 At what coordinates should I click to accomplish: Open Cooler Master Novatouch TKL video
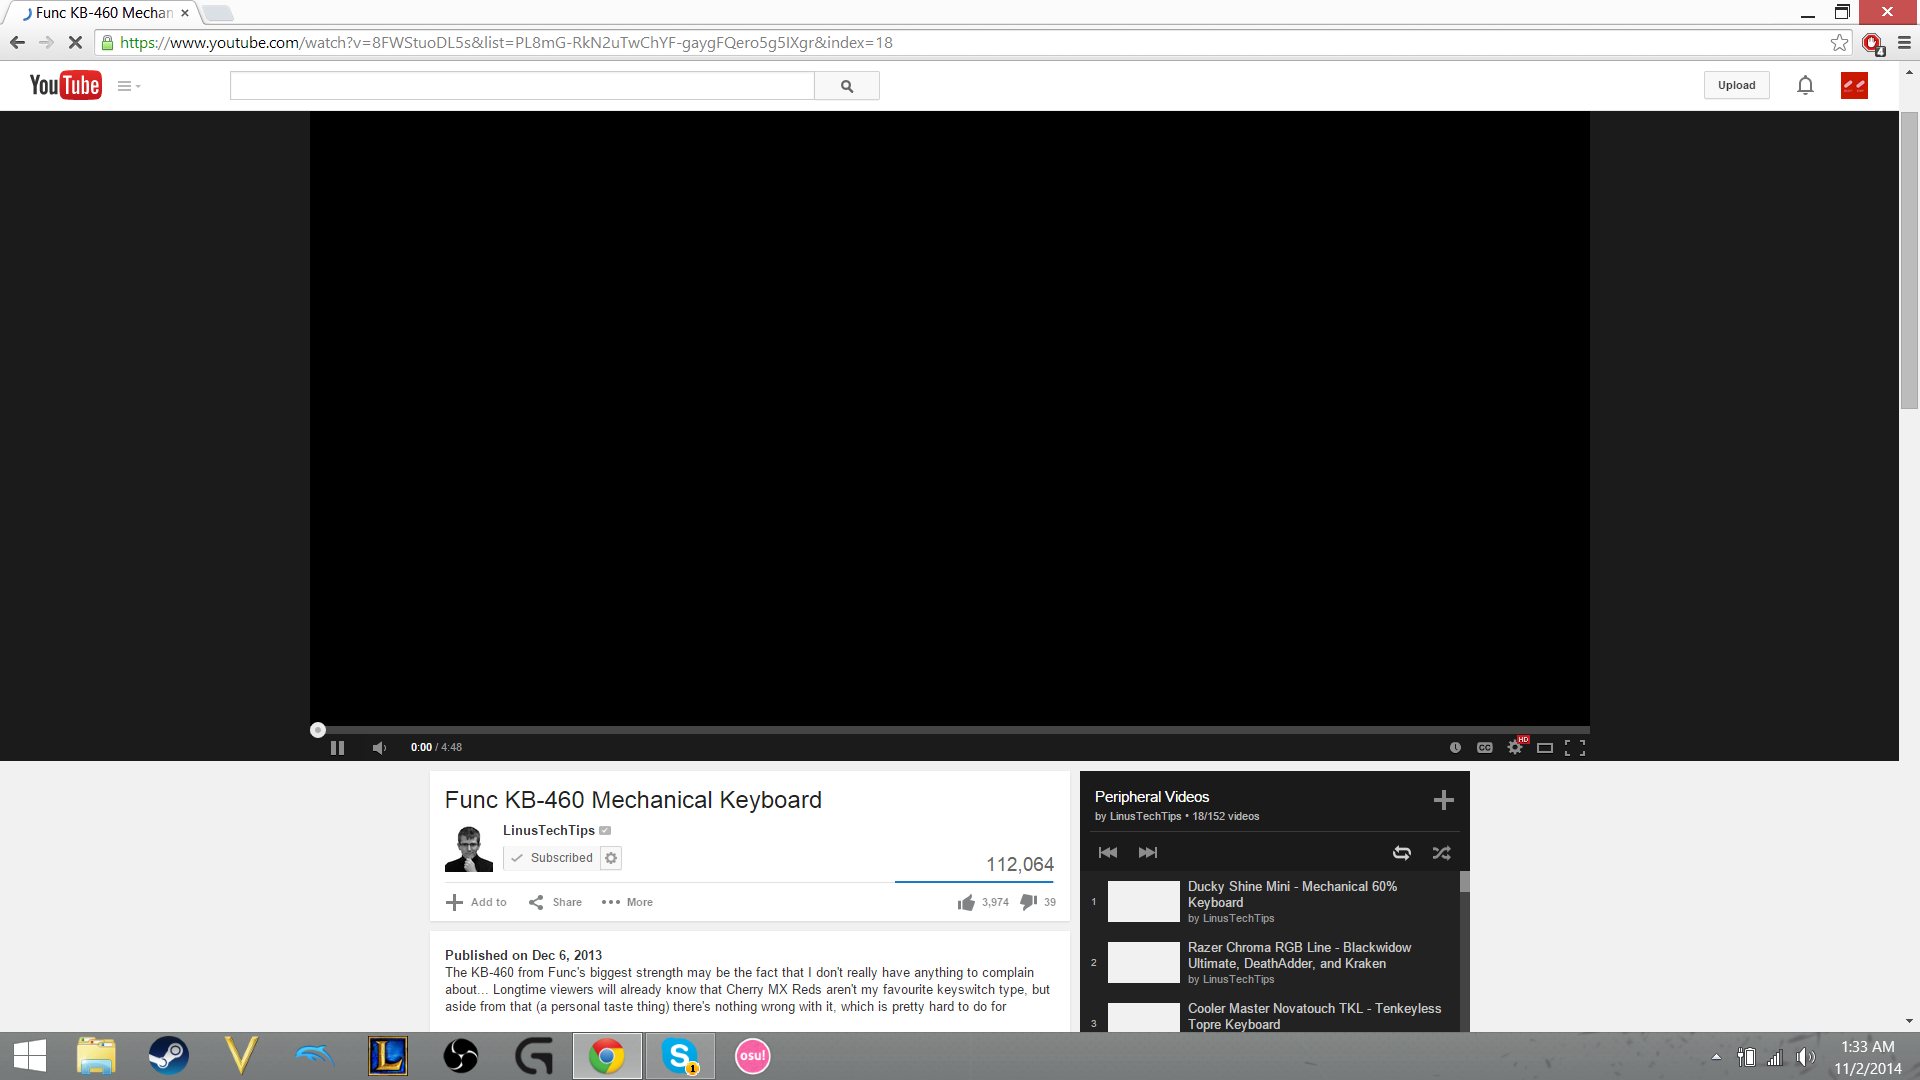click(x=1314, y=1016)
